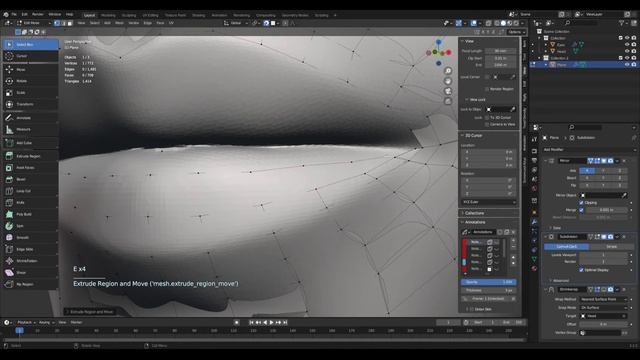Collapse the 3D Cursor panel

(473, 136)
